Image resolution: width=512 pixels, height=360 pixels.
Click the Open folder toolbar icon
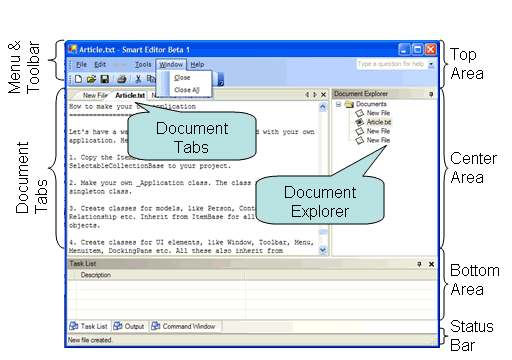click(x=91, y=79)
